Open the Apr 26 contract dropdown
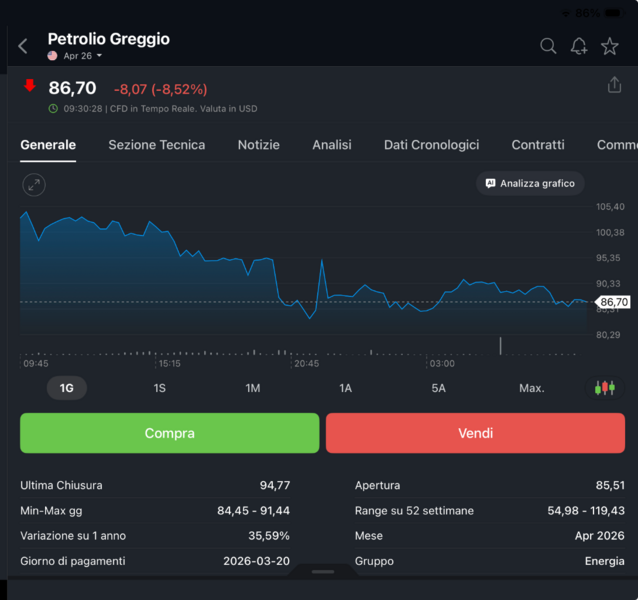The width and height of the screenshot is (638, 600). pos(78,56)
